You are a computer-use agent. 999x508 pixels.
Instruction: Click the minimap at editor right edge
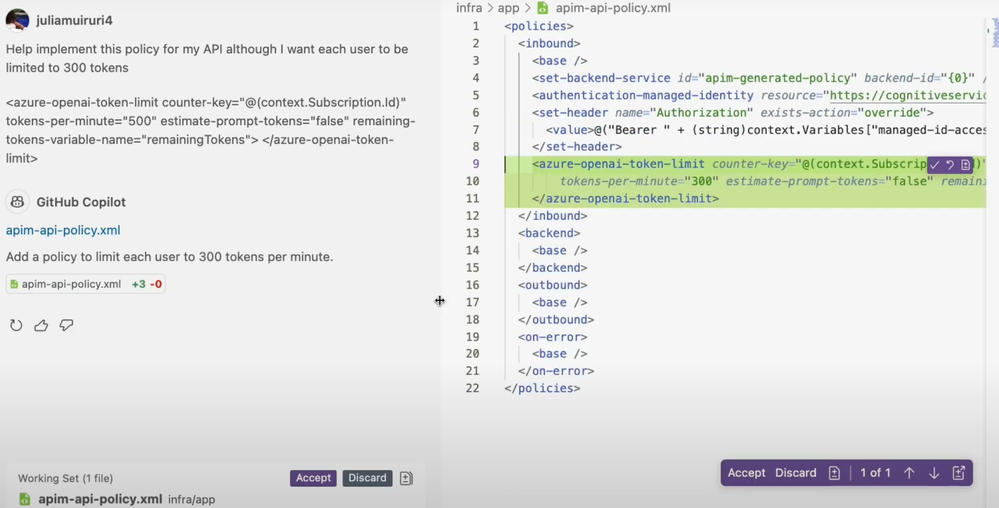pos(995,32)
